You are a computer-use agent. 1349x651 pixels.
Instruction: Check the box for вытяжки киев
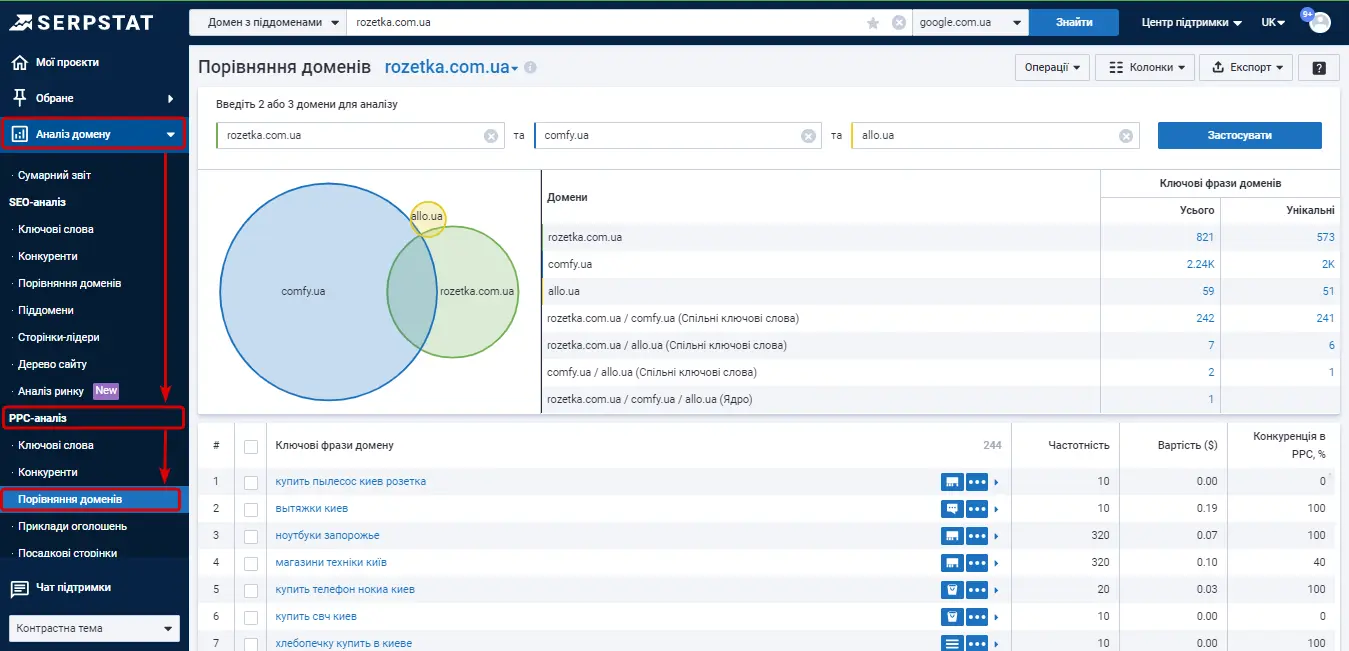click(251, 510)
